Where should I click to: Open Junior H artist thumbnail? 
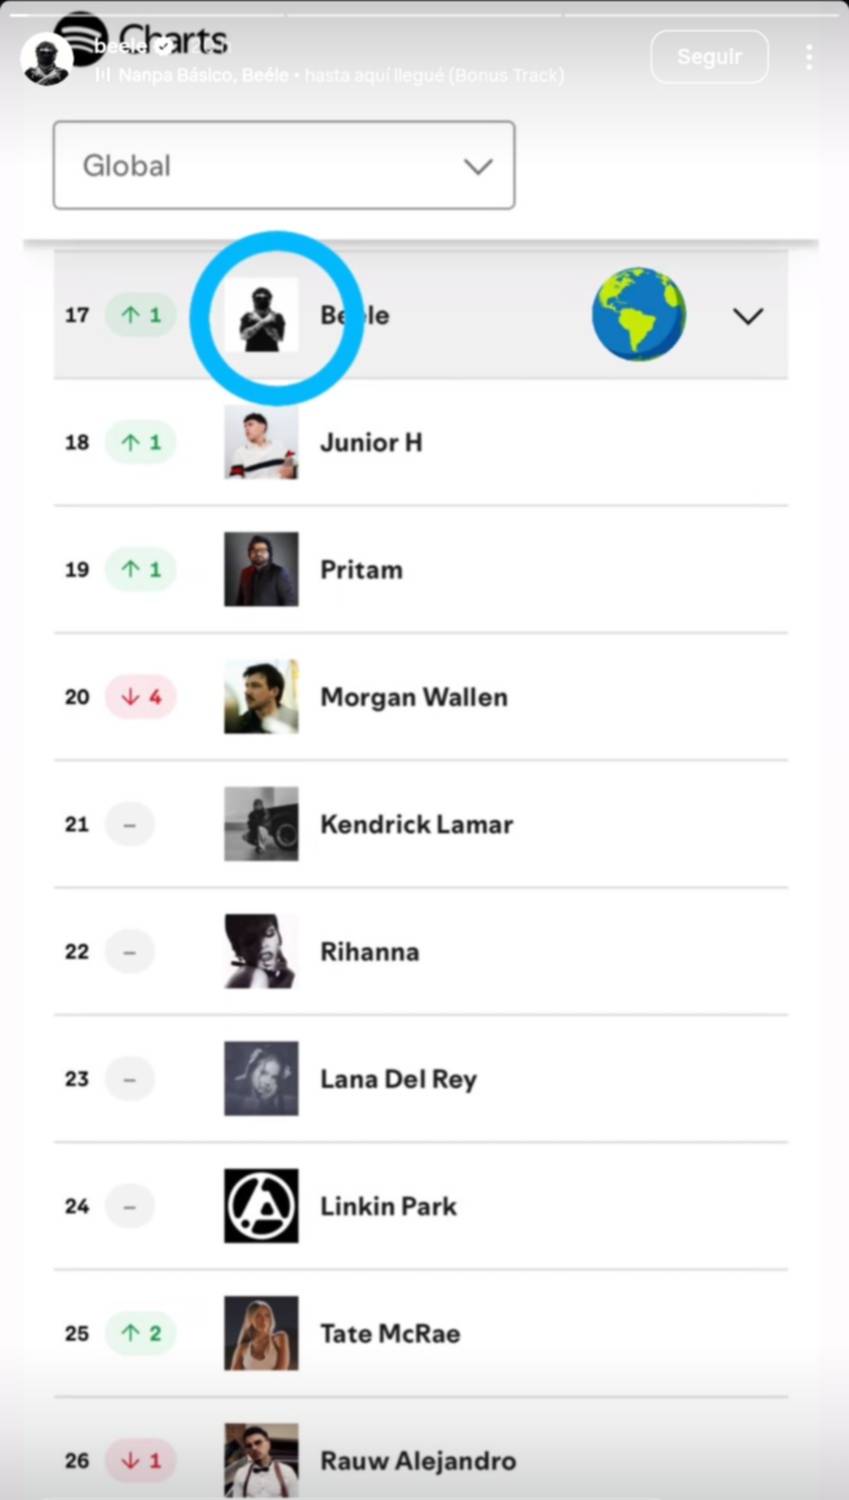point(261,442)
